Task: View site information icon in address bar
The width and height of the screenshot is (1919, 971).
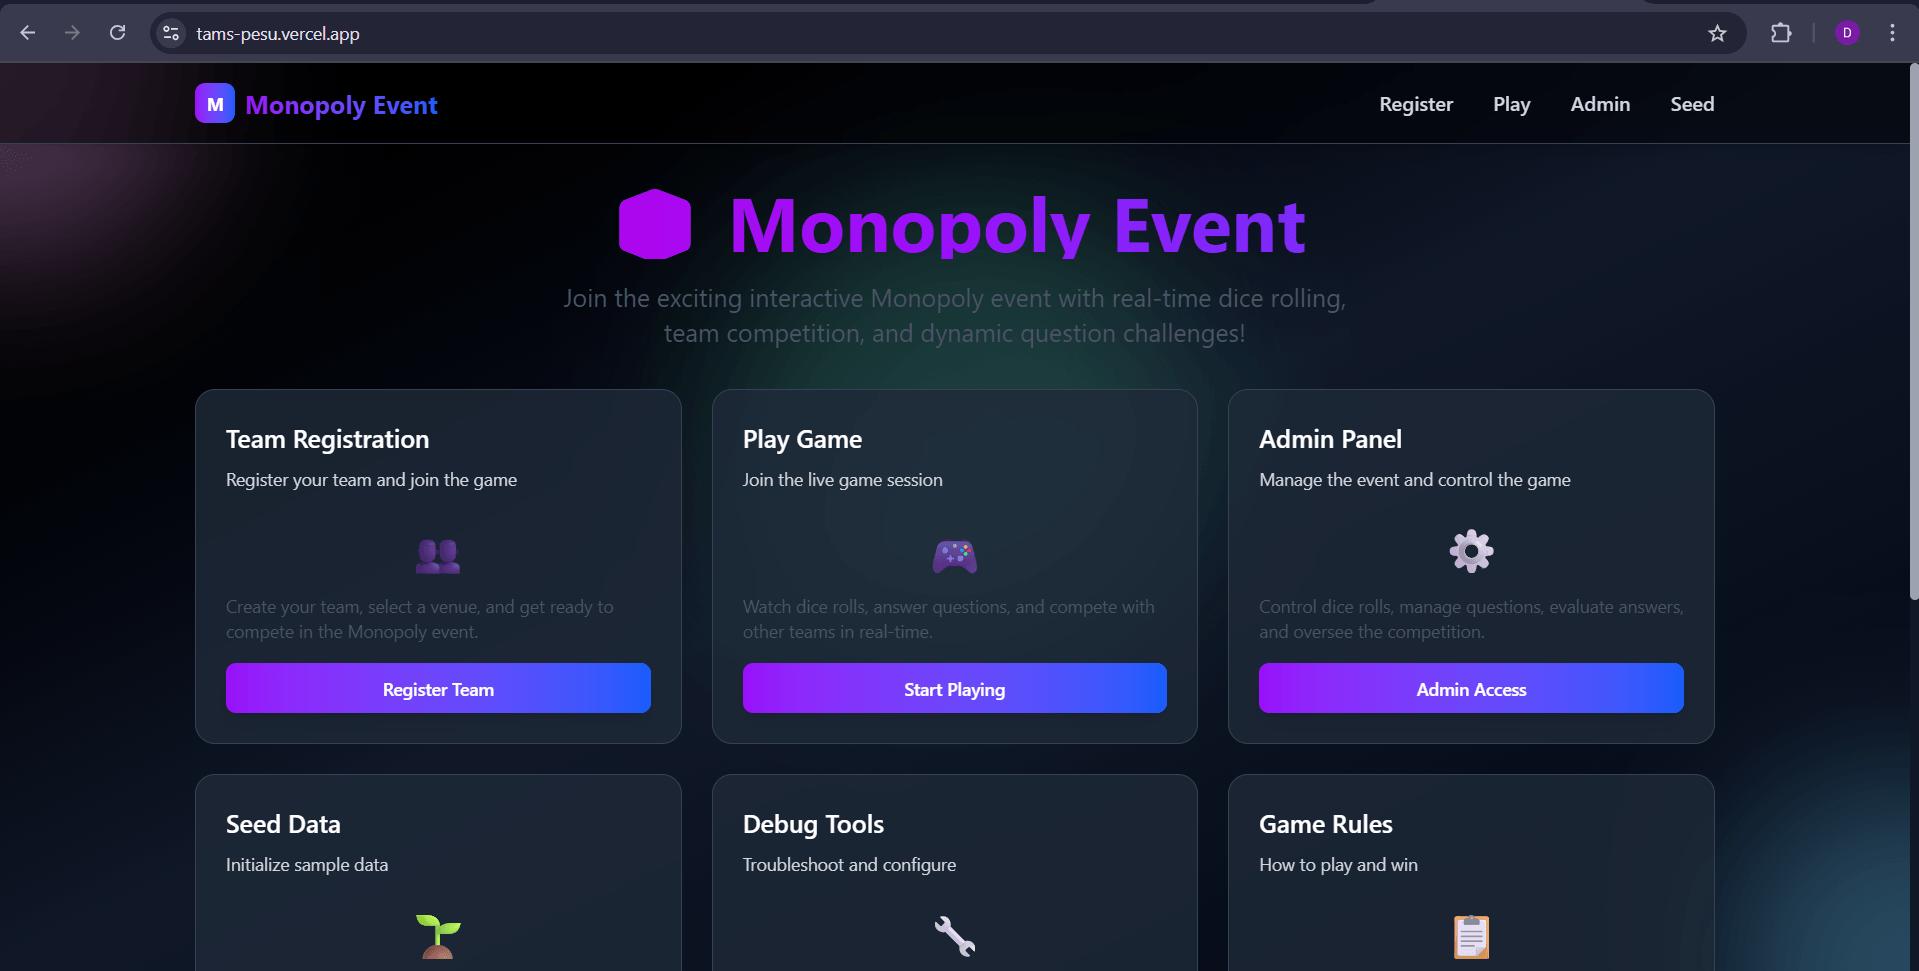Action: pos(172,33)
